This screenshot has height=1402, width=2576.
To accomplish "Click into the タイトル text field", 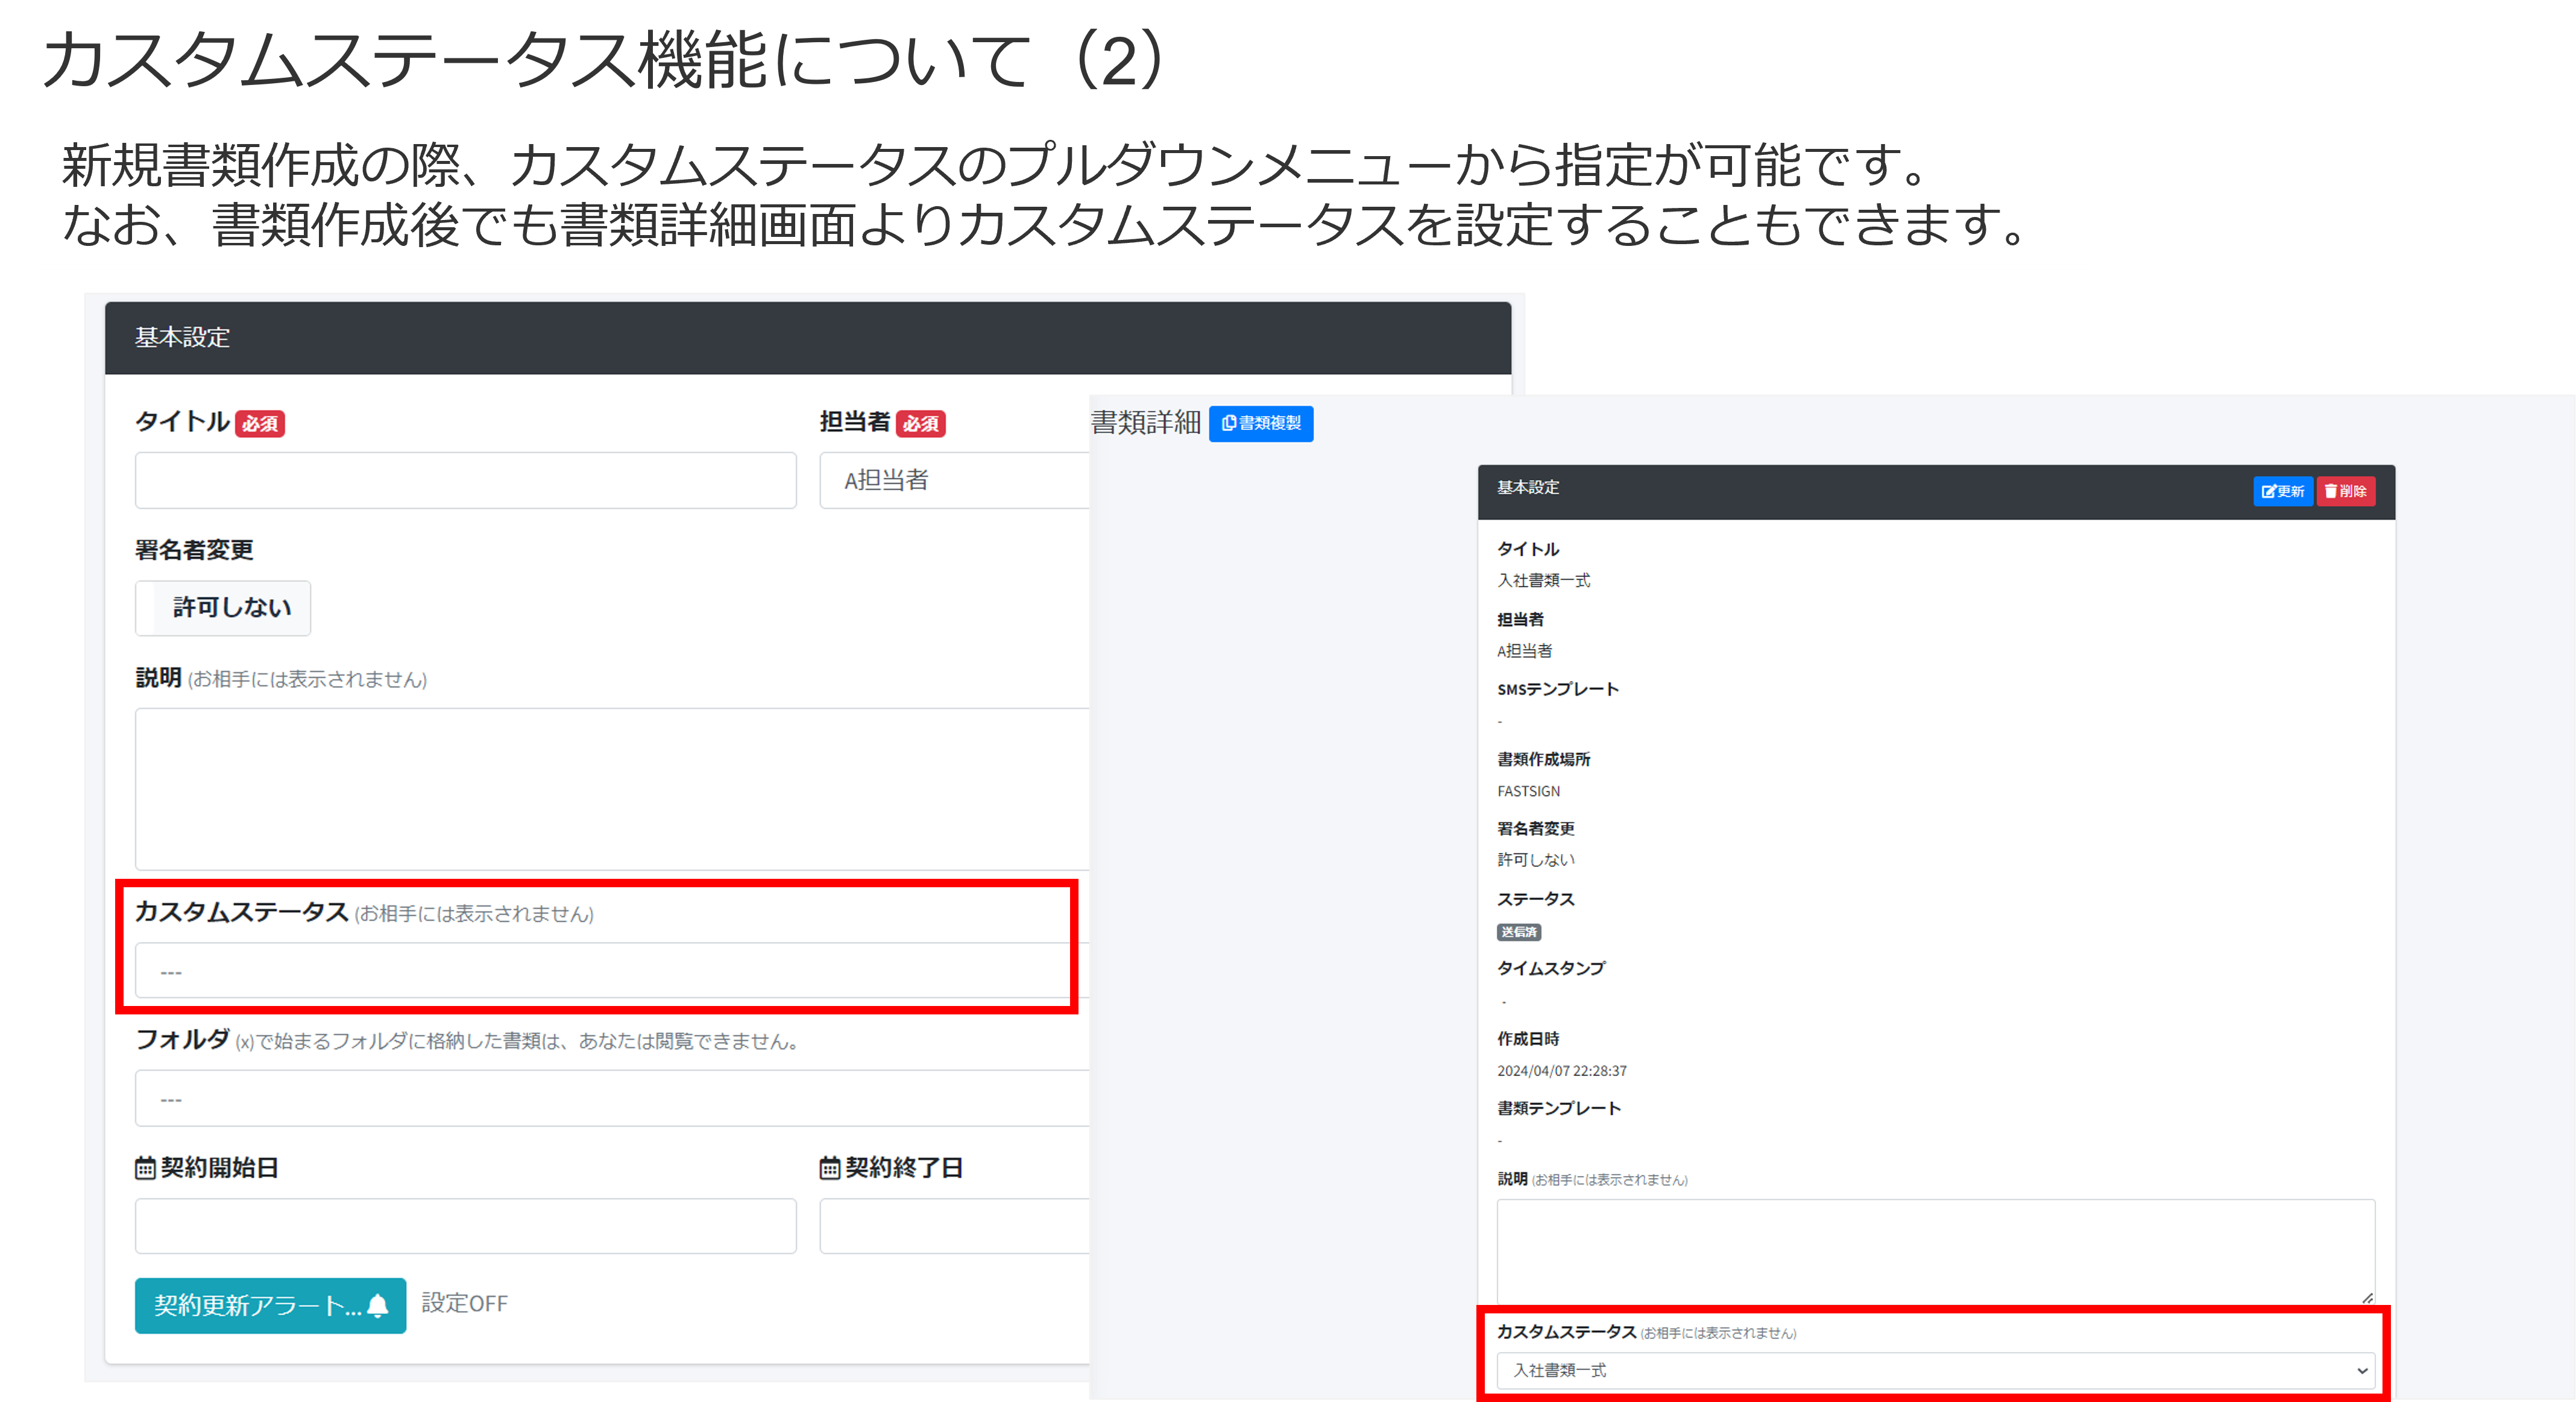I will (465, 481).
